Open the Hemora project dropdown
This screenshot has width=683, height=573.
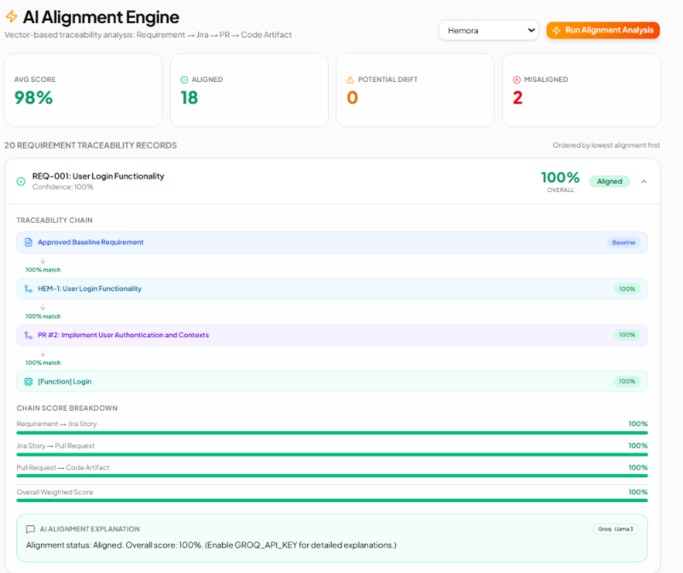488,31
